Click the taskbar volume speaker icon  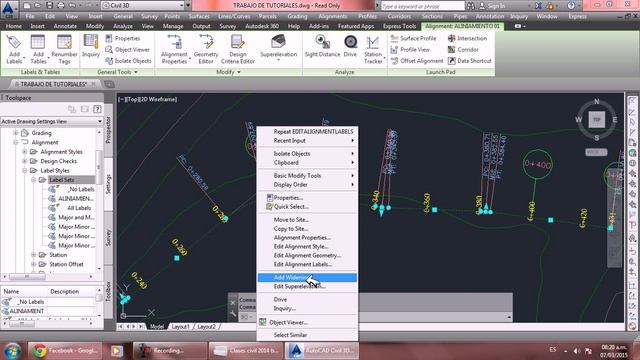(x=577, y=351)
